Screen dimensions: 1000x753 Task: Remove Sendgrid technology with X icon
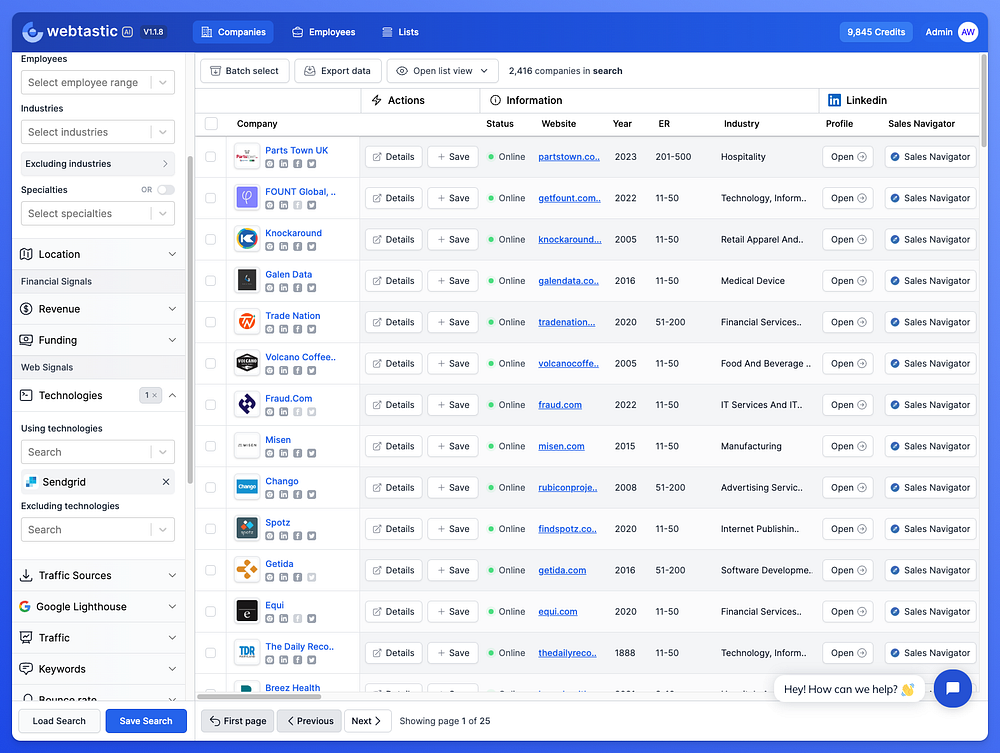click(166, 482)
